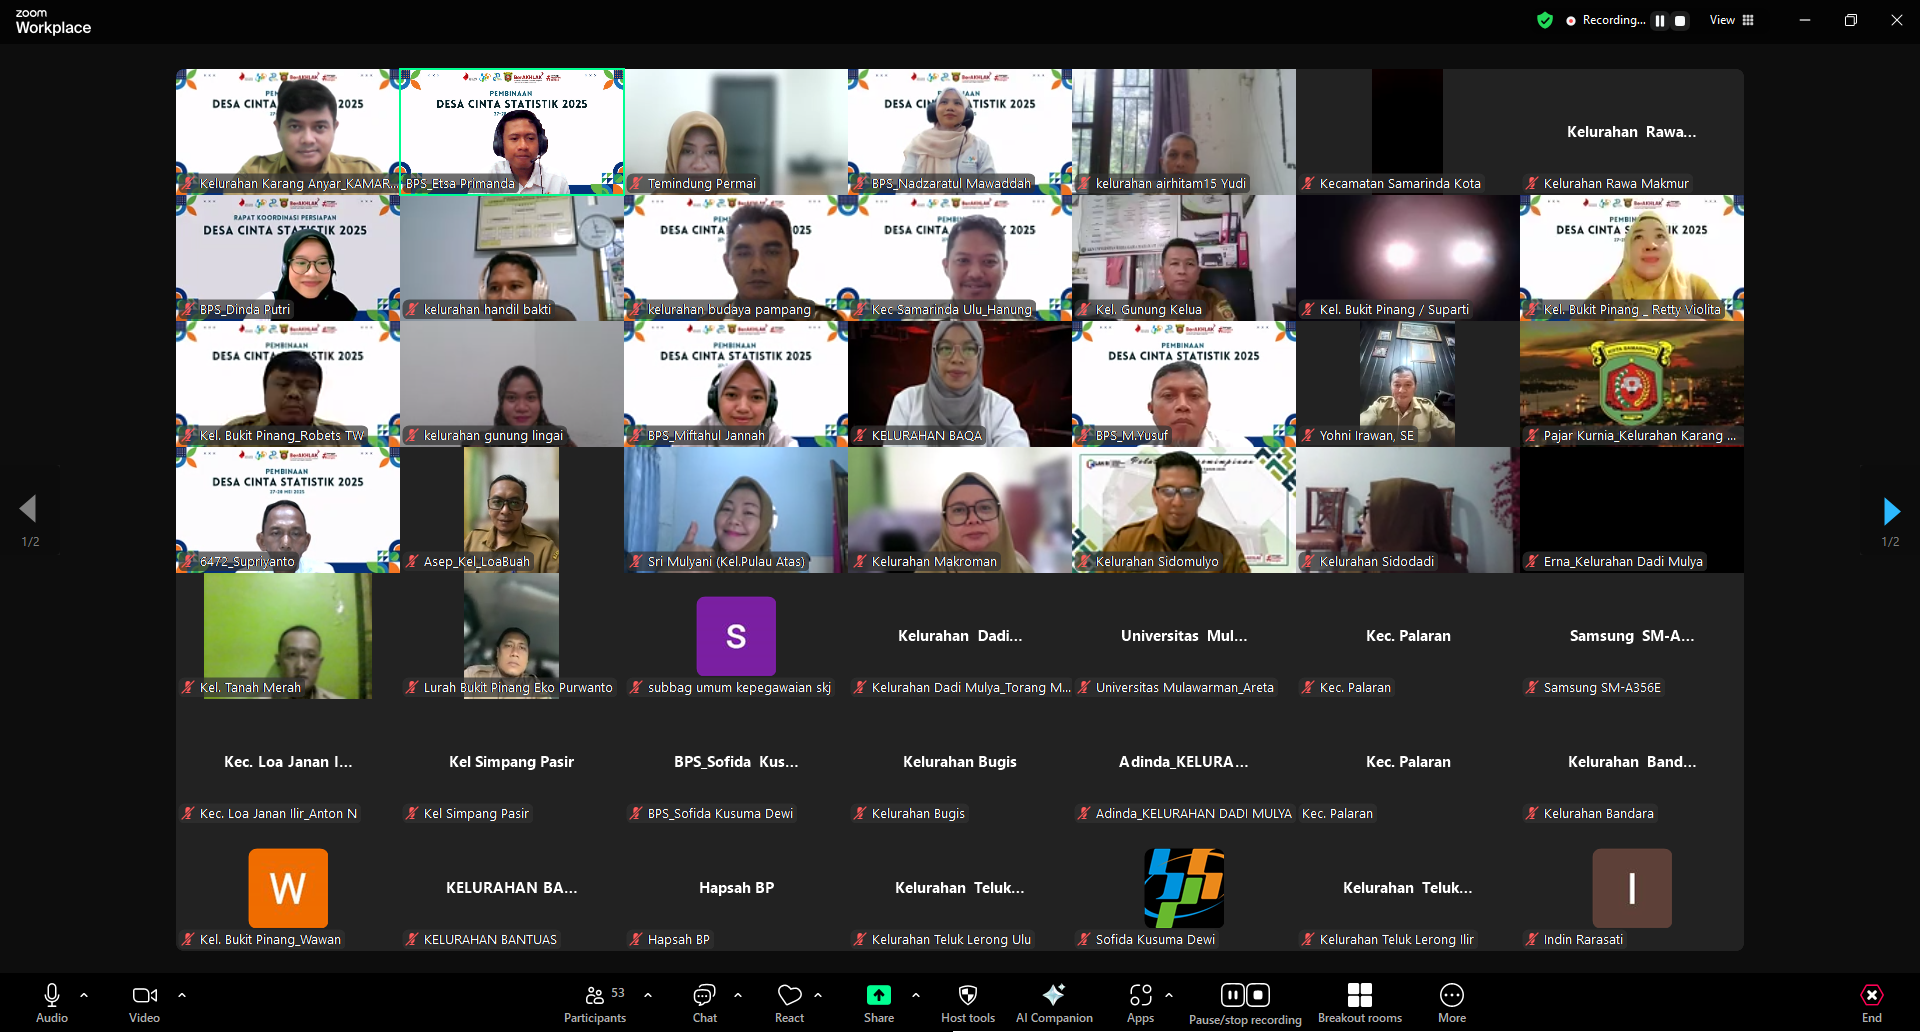Toggle the camera Video button

tap(144, 1003)
